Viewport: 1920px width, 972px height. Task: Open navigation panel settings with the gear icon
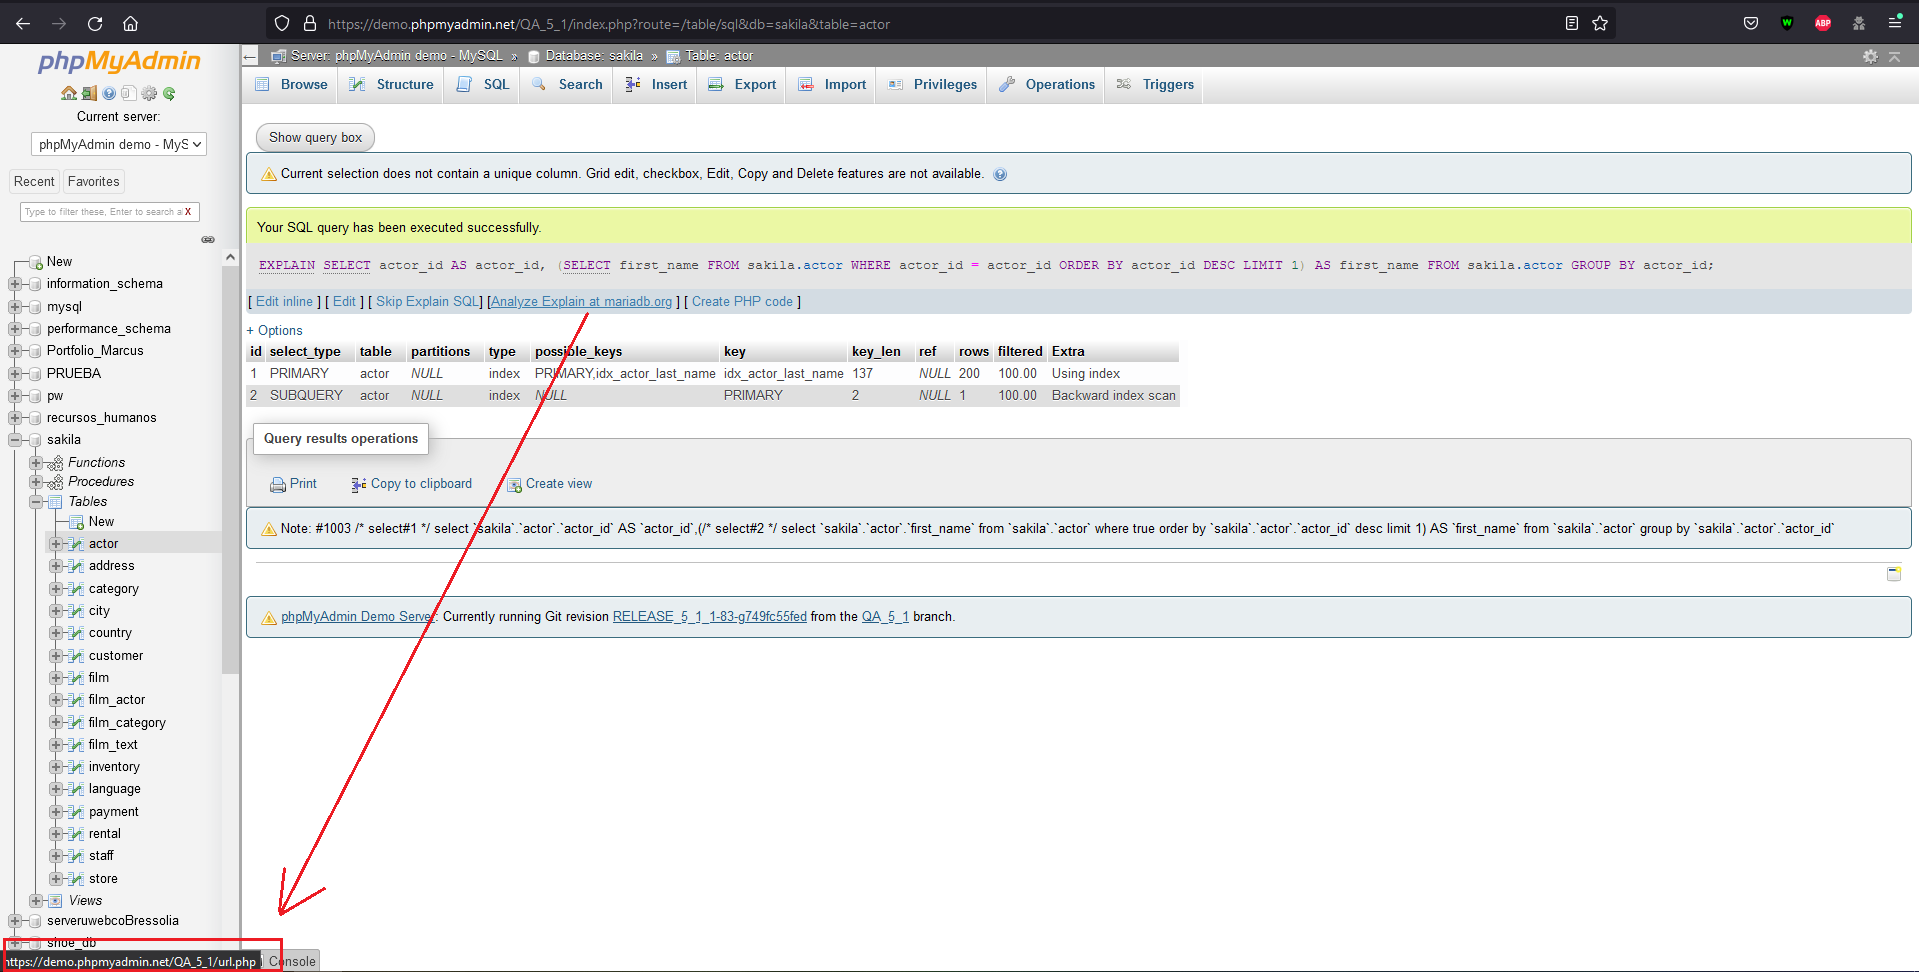[149, 93]
